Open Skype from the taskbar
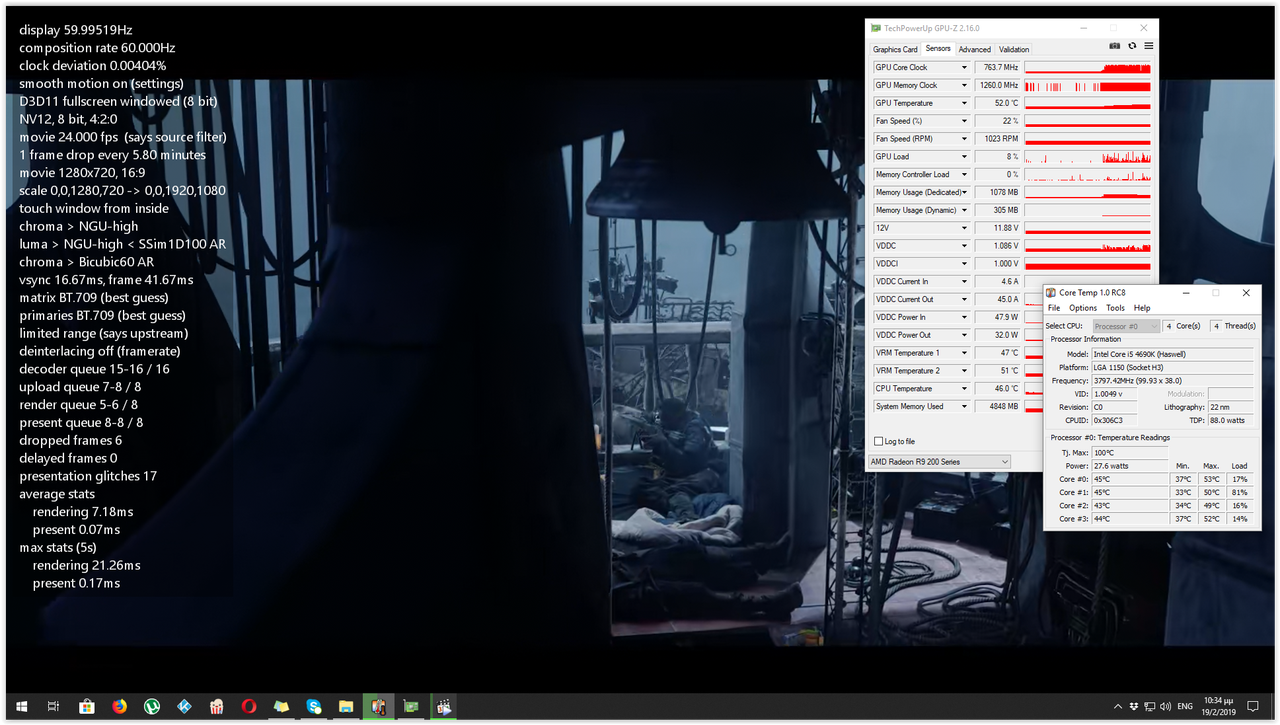This screenshot has height=725, width=1280. [x=314, y=706]
